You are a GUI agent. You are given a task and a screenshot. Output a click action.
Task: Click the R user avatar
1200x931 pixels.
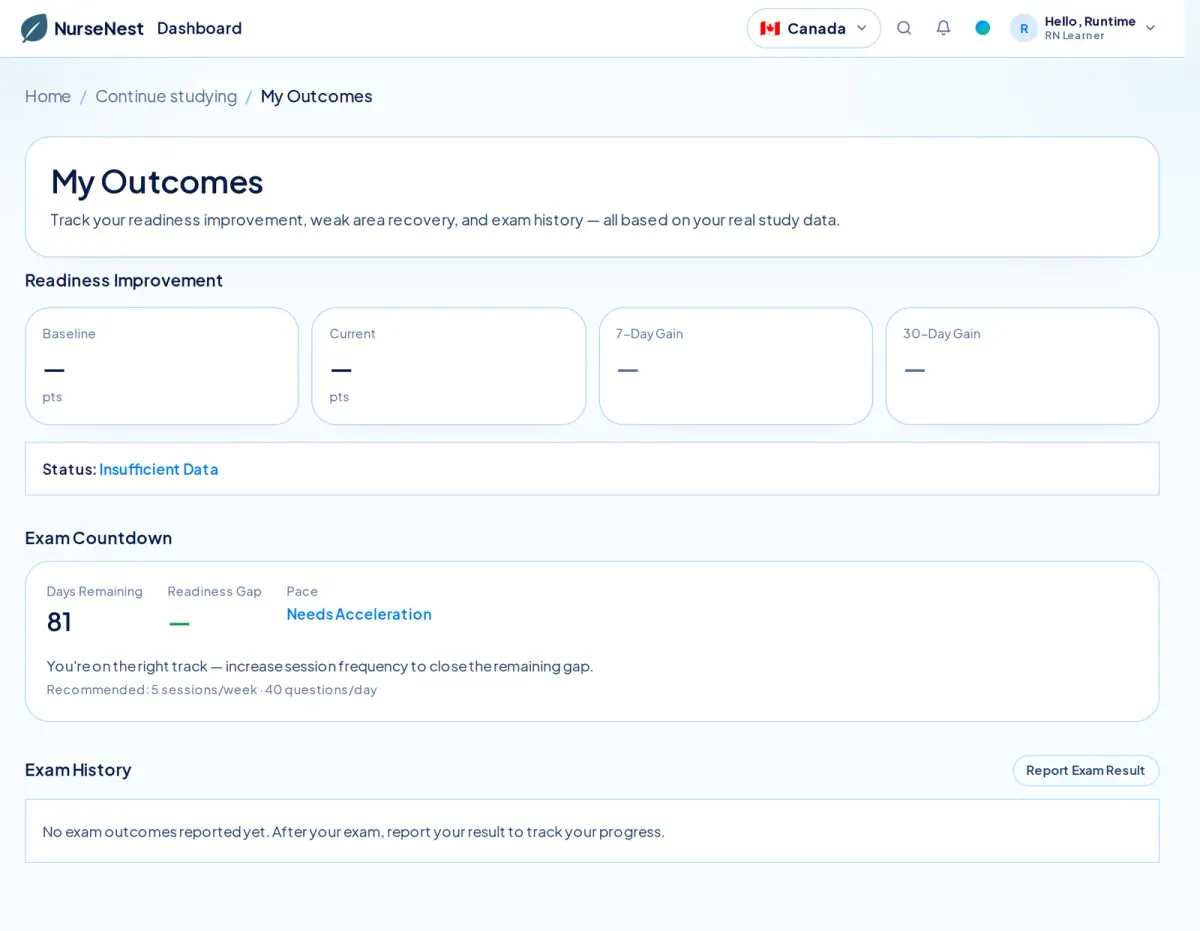pos(1024,28)
